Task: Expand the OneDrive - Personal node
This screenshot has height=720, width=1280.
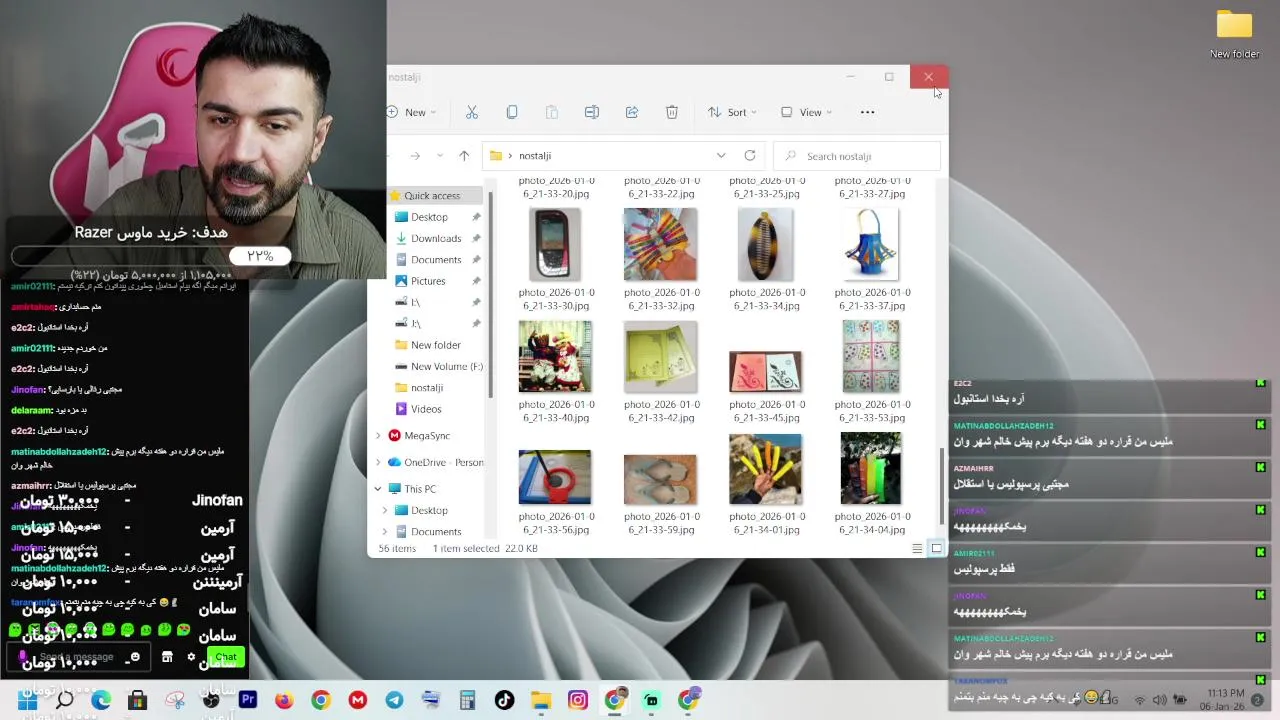Action: [x=378, y=462]
